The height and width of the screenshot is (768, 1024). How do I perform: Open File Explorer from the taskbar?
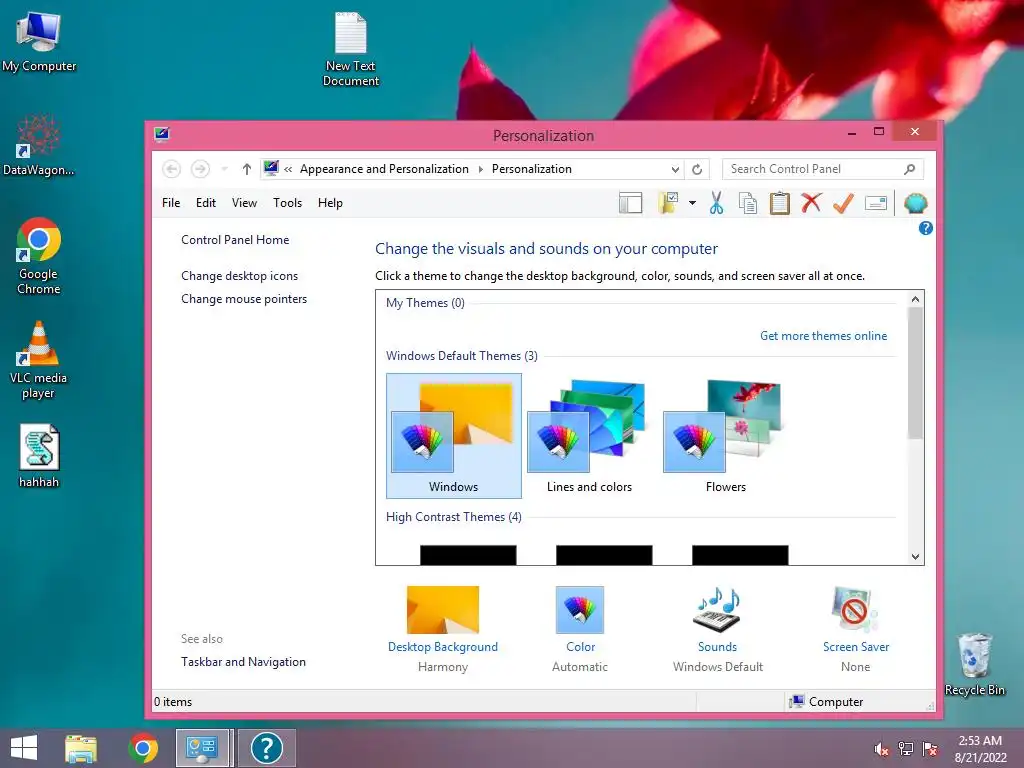coord(81,748)
